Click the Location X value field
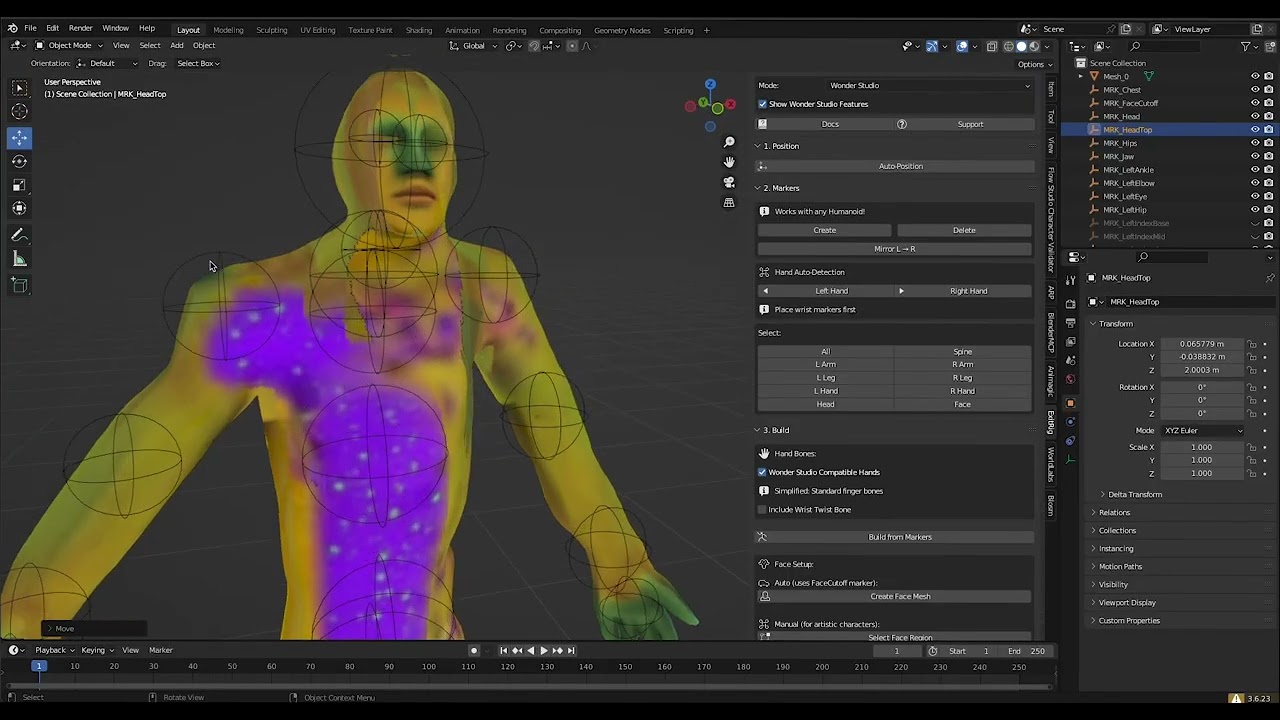 coord(1201,344)
